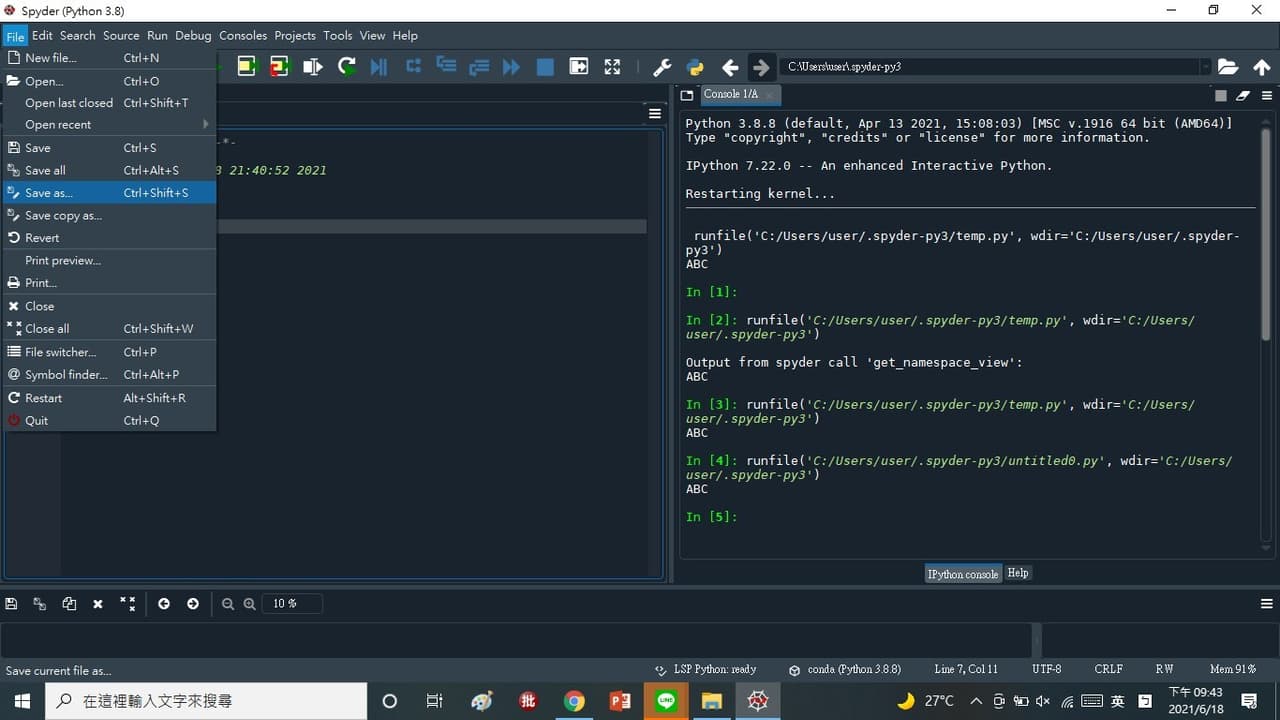
Task: Remove all variables with the eraser icon
Action: [x=1243, y=96]
